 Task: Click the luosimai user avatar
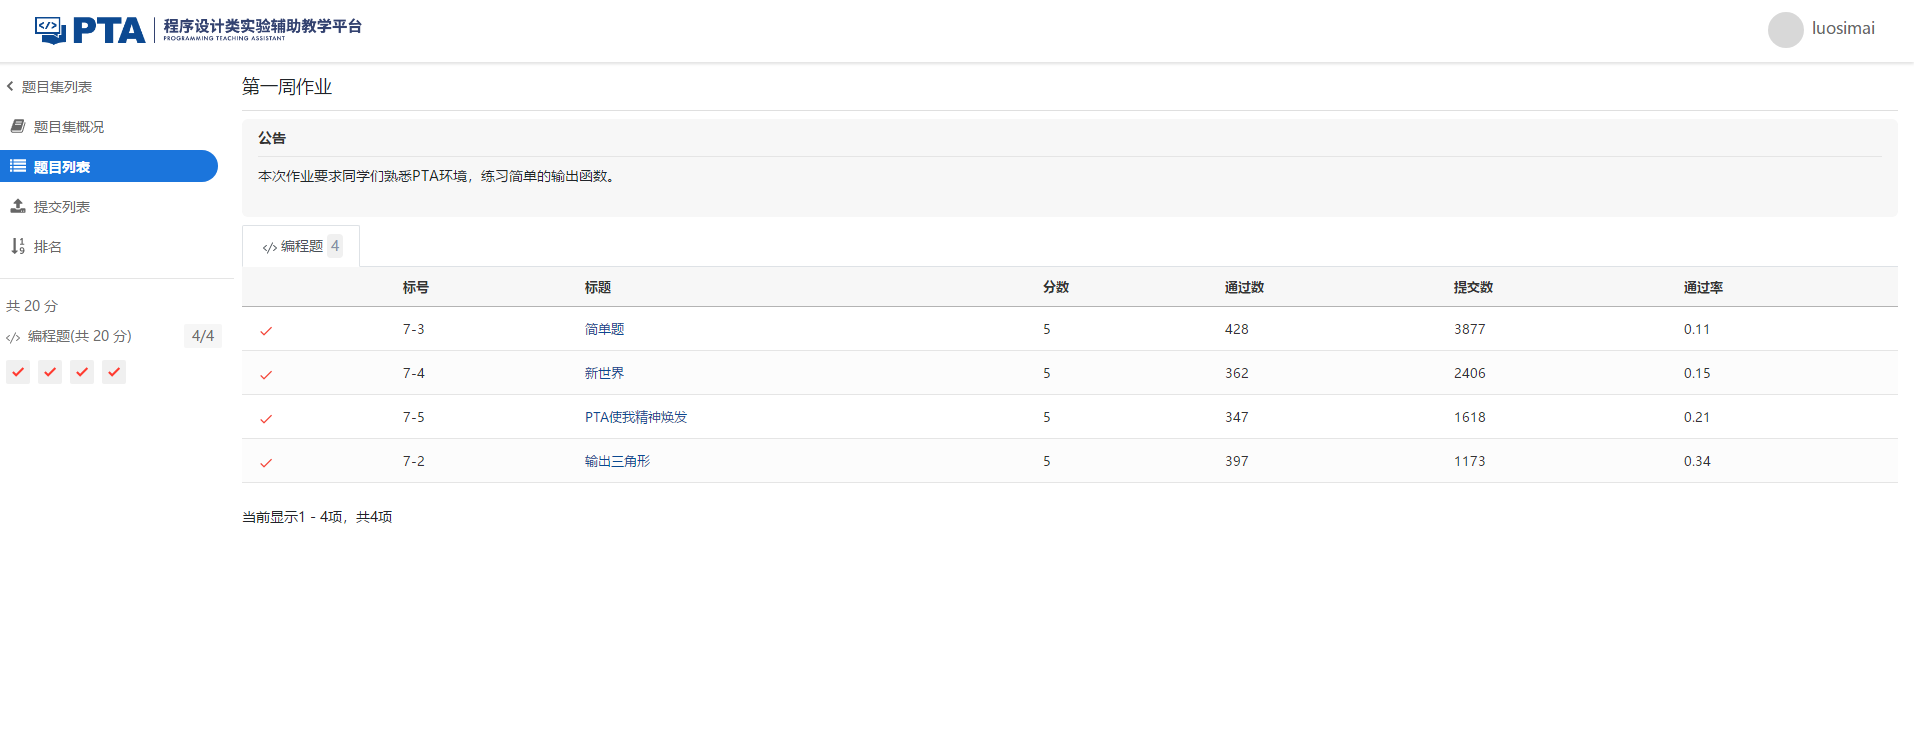pyautogui.click(x=1785, y=30)
